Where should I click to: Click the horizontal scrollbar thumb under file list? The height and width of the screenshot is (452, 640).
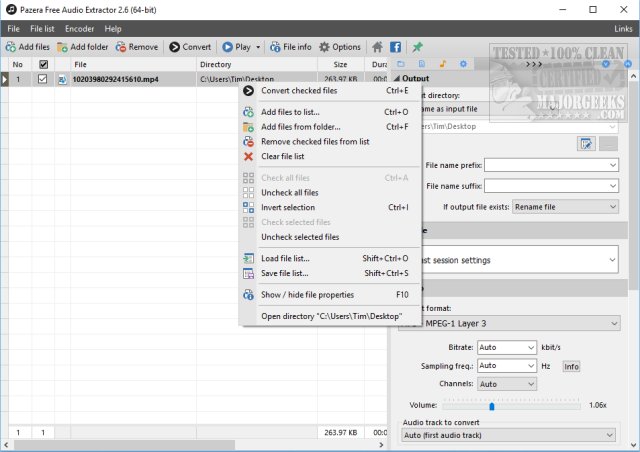tap(124, 445)
